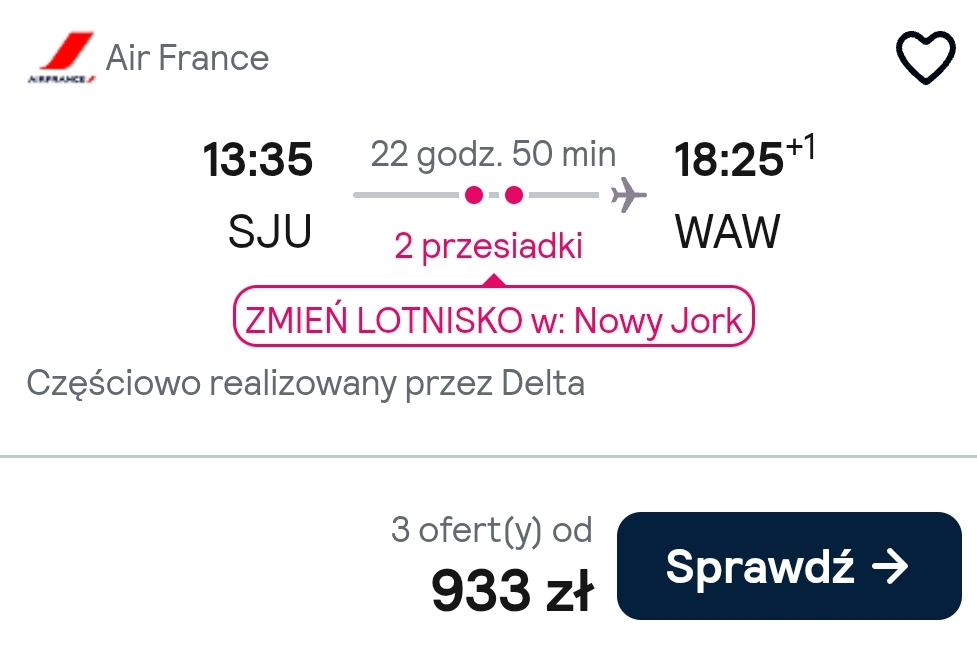Click the pointer triangle above the airport-change badge

[493, 280]
